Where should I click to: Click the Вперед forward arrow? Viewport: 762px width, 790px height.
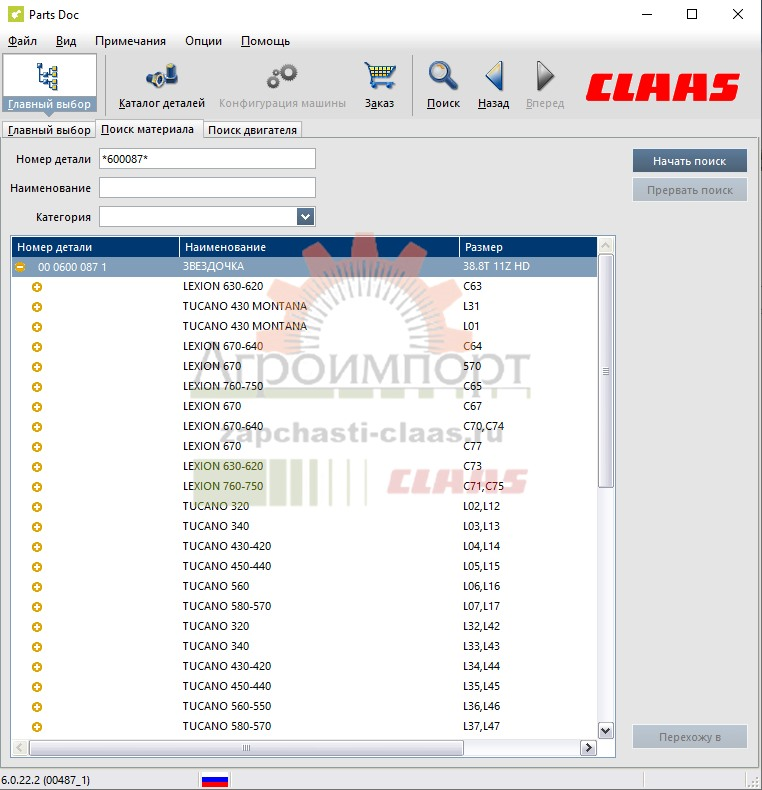[545, 86]
